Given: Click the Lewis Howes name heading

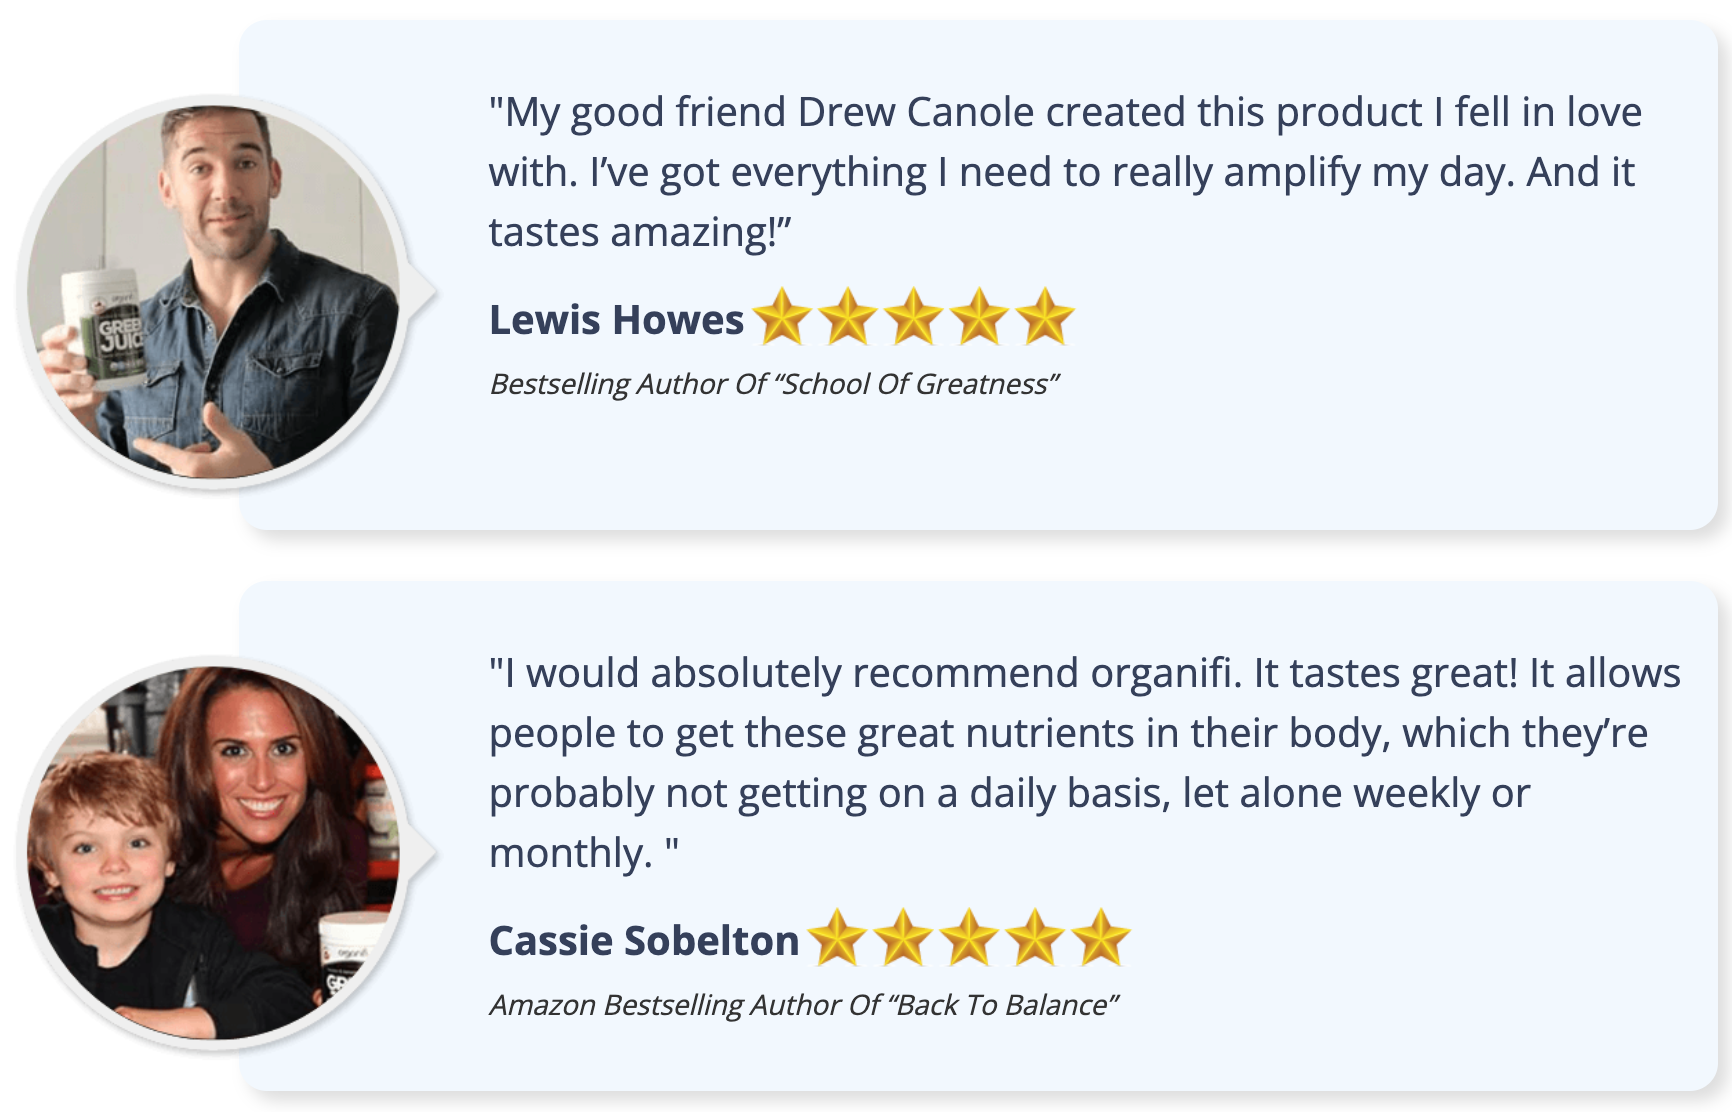Looking at the screenshot, I should pyautogui.click(x=616, y=320).
